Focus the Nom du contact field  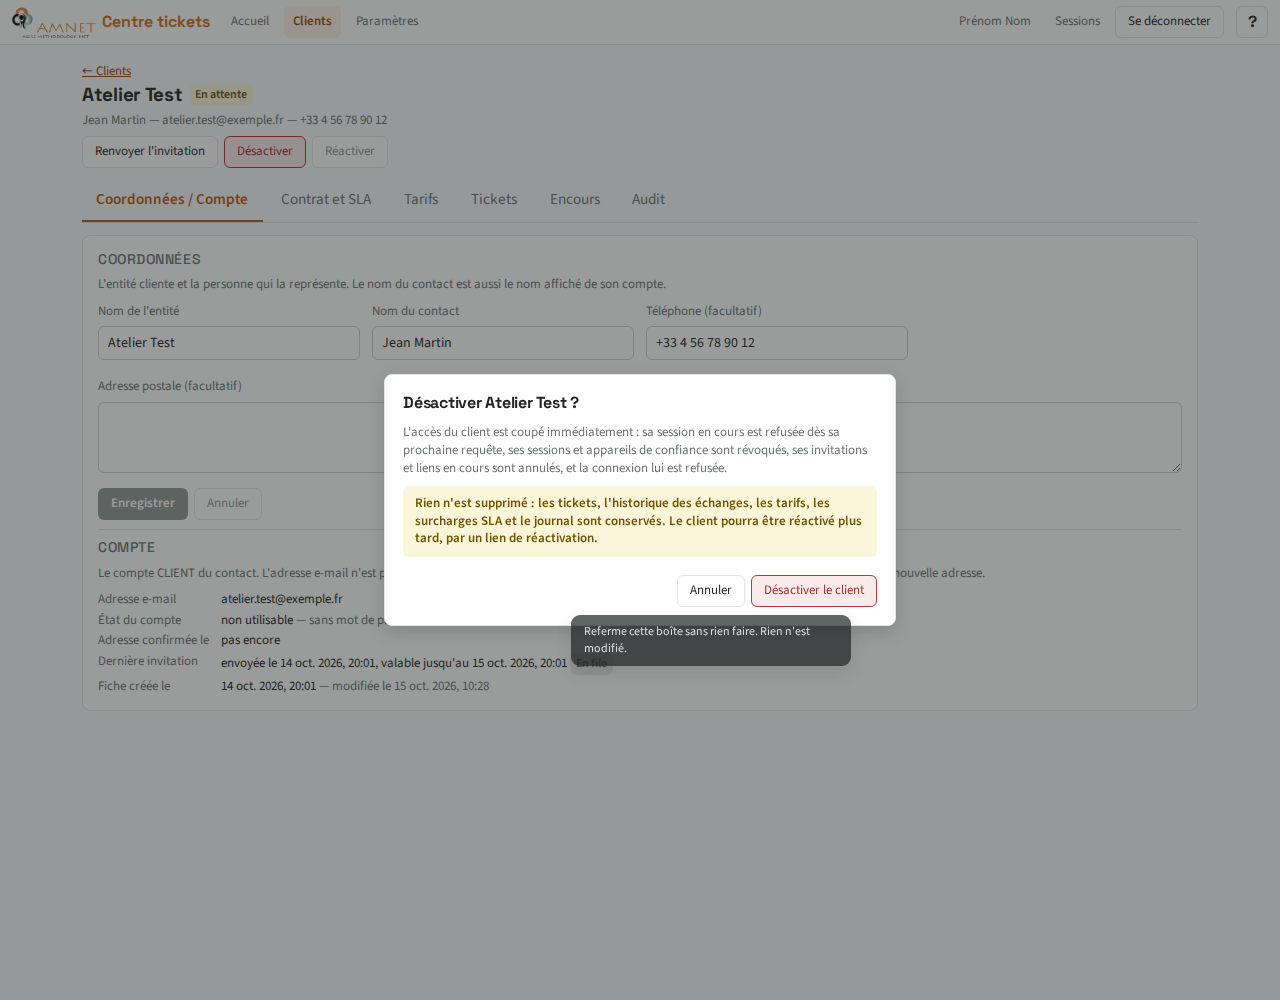pyautogui.click(x=503, y=343)
